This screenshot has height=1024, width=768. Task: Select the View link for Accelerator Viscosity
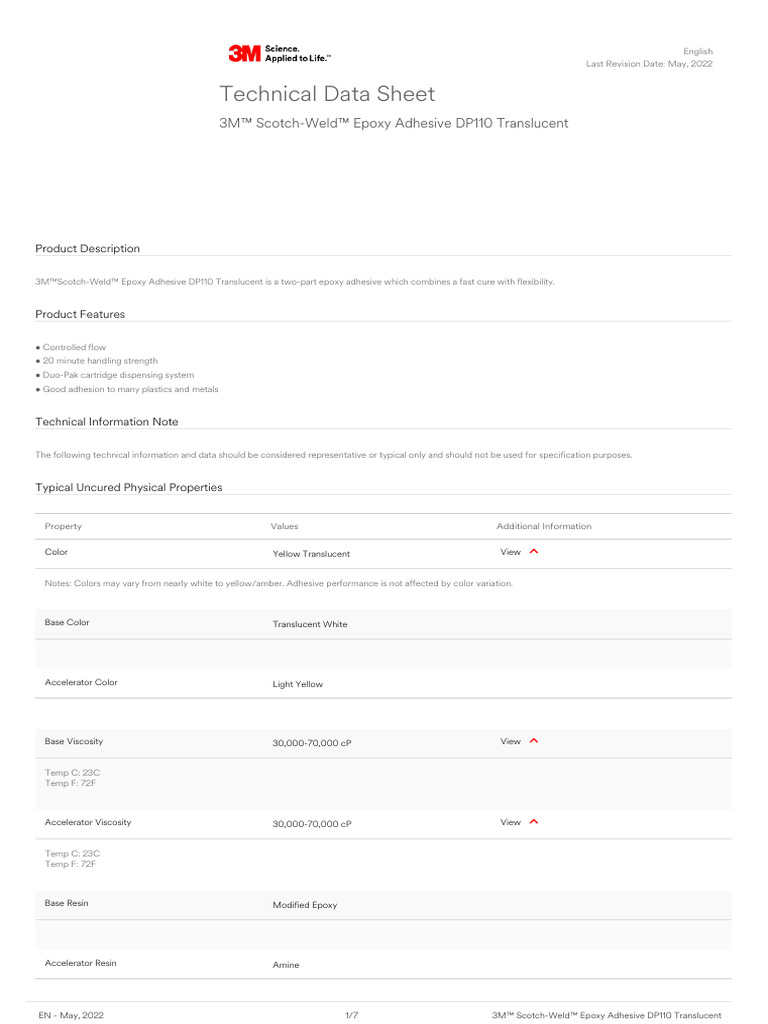pos(510,822)
